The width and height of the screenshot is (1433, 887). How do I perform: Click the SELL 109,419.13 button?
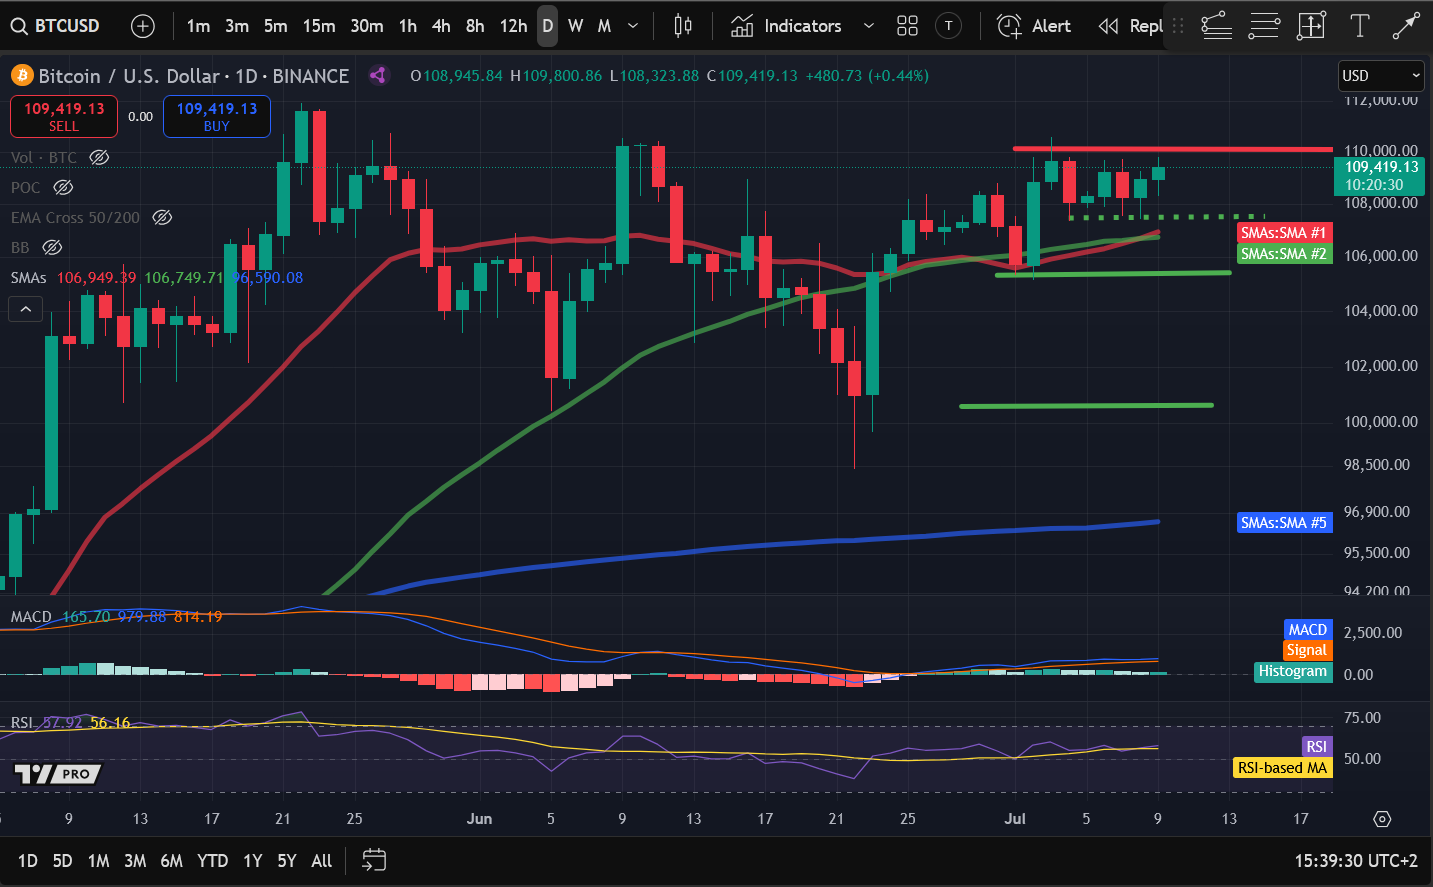click(x=64, y=116)
